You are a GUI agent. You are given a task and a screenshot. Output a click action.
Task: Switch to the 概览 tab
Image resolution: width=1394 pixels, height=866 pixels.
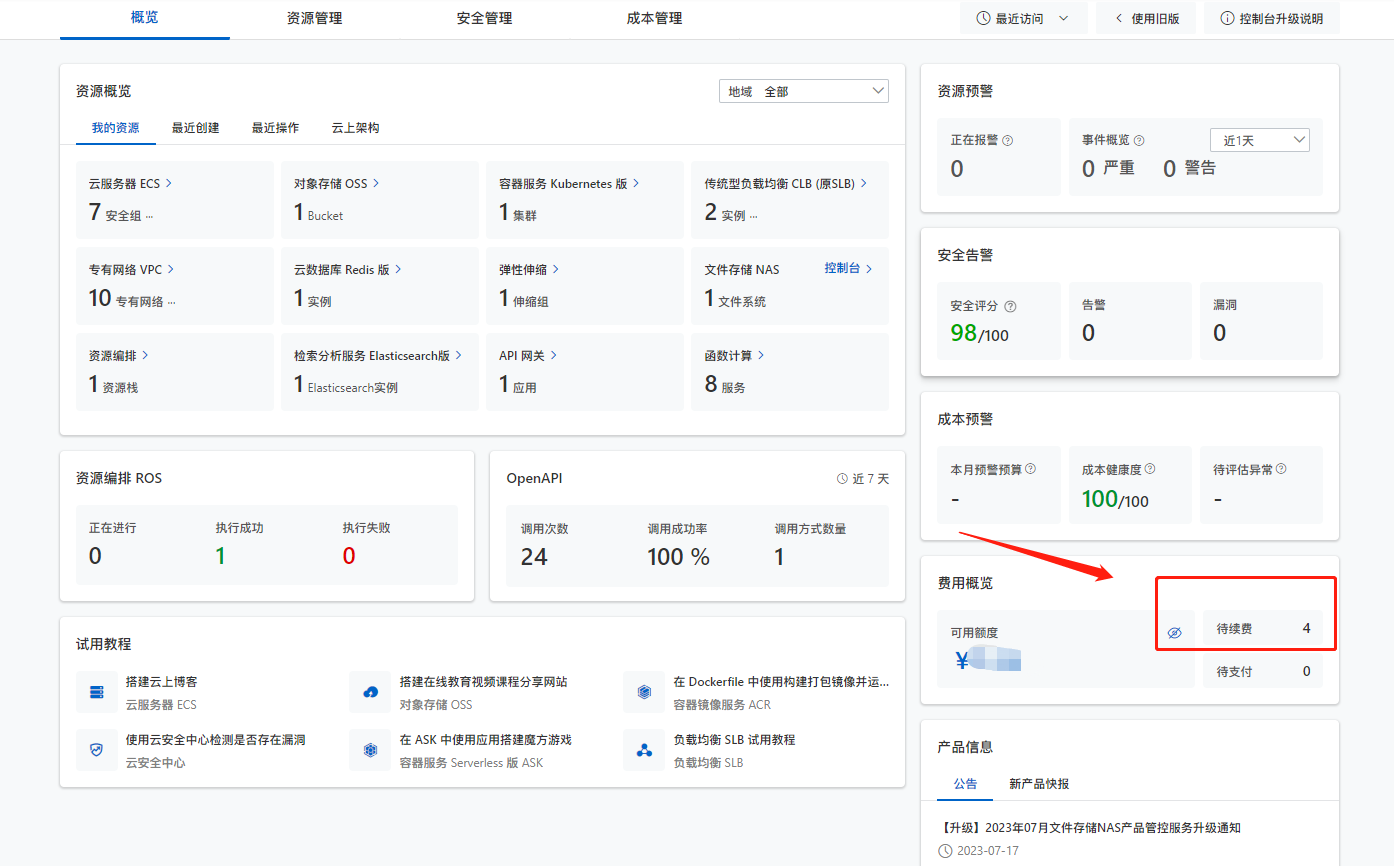(x=145, y=18)
